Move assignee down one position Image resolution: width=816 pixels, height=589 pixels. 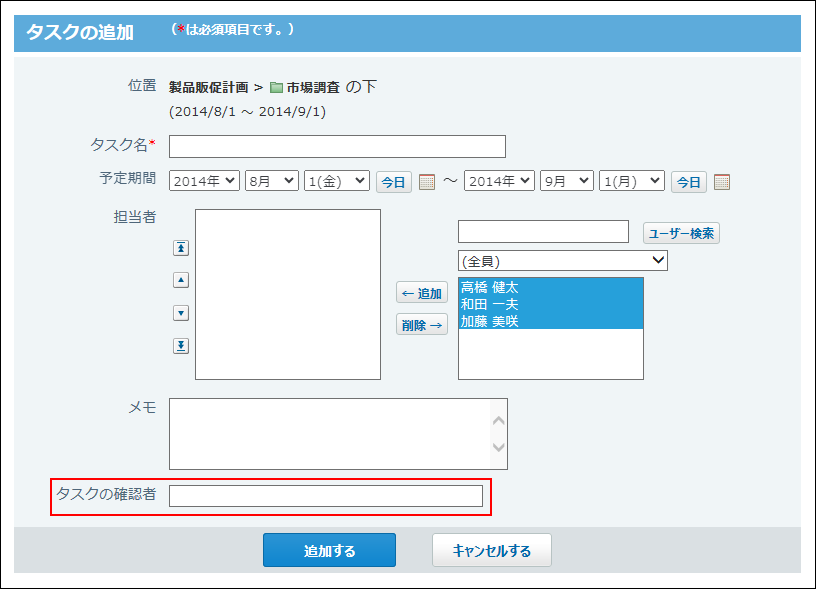181,313
